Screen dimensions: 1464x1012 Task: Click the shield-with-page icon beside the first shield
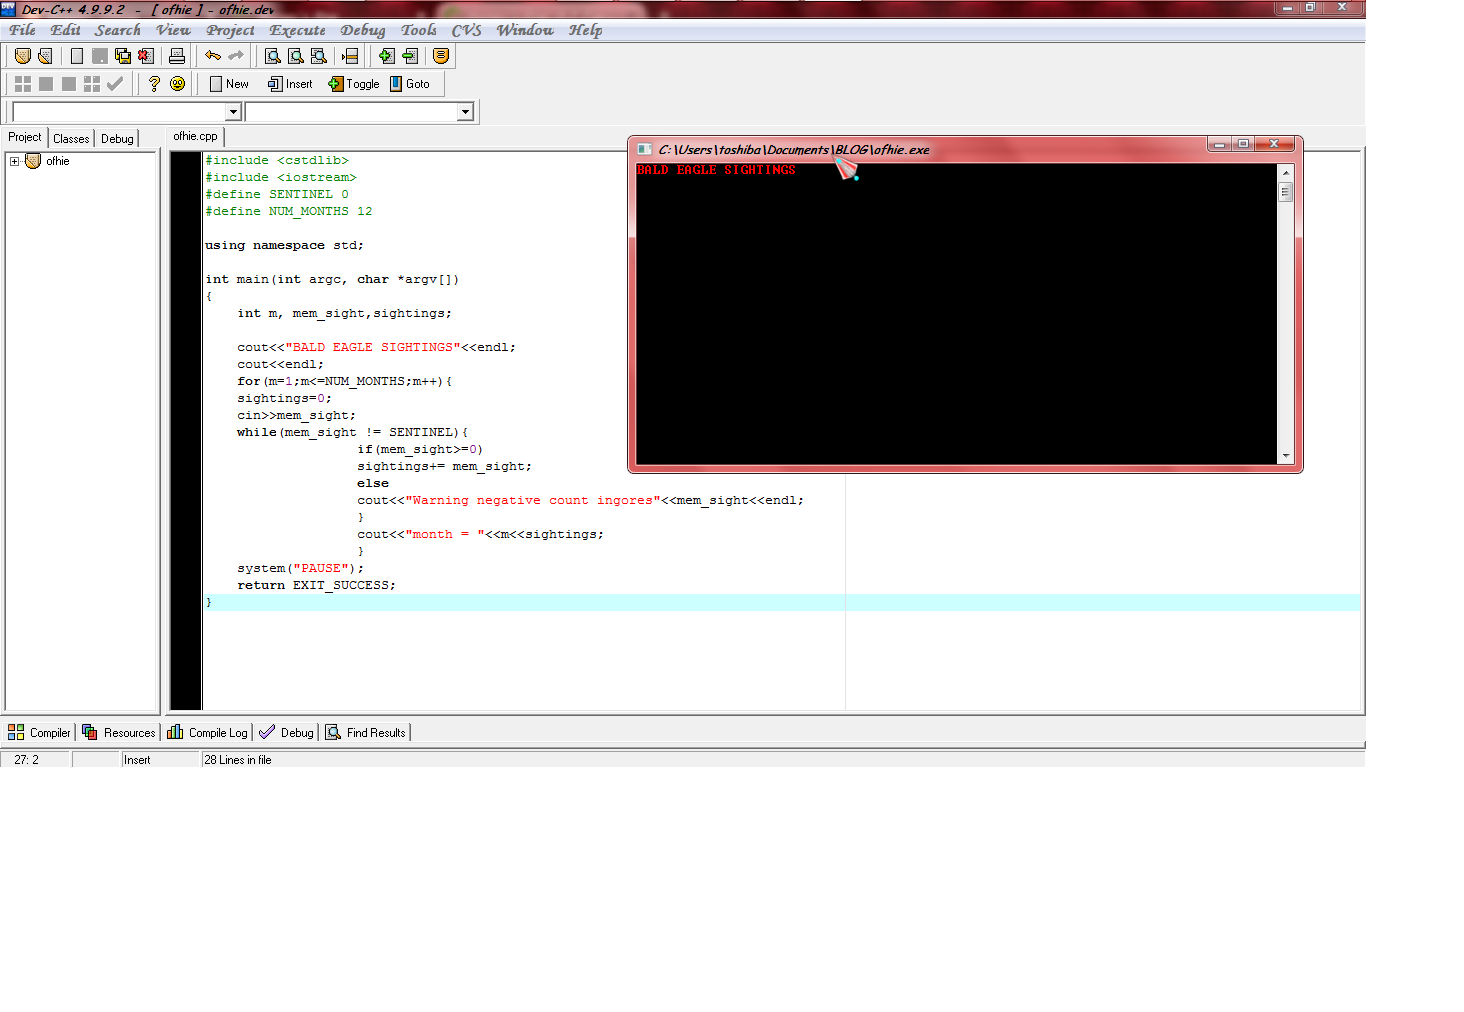tap(45, 56)
